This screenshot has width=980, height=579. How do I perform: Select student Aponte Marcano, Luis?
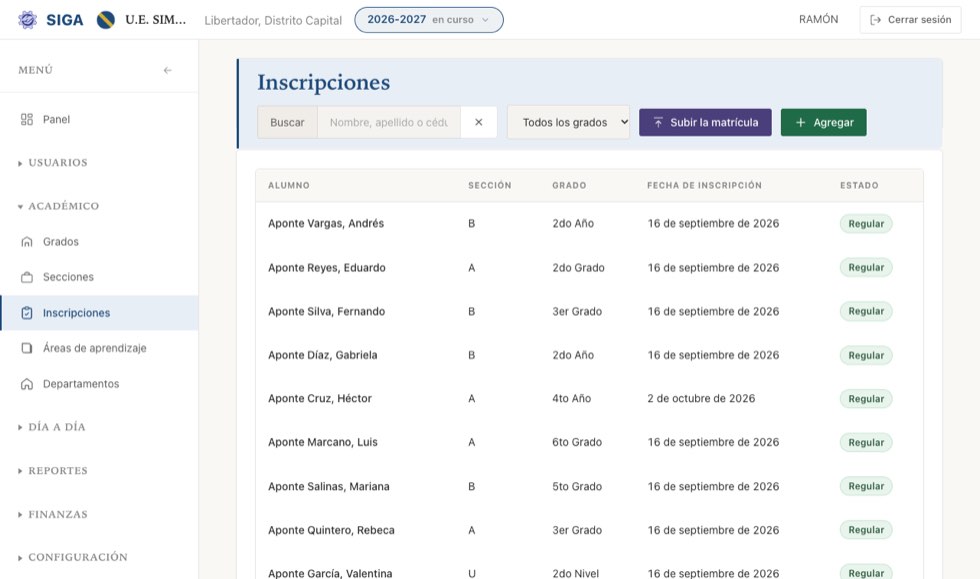pos(323,442)
